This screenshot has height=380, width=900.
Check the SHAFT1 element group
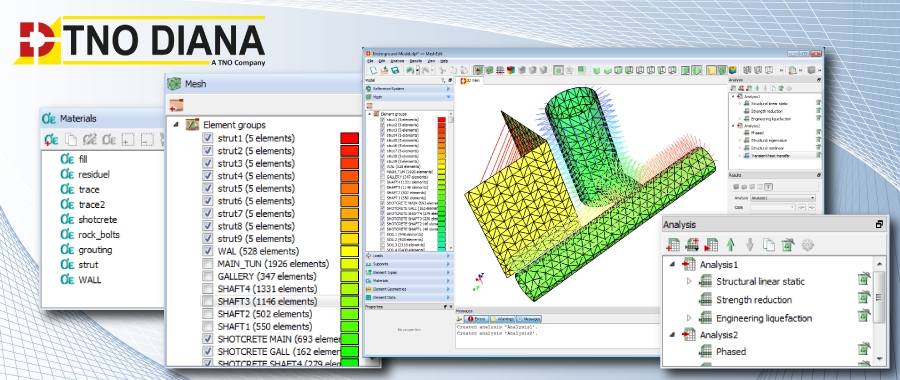pos(208,326)
